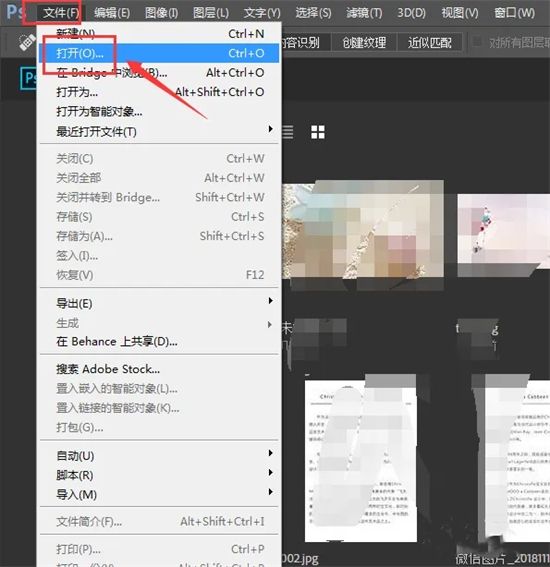550x567 pixels.
Task: Select 内容识别 option button
Action: point(306,43)
